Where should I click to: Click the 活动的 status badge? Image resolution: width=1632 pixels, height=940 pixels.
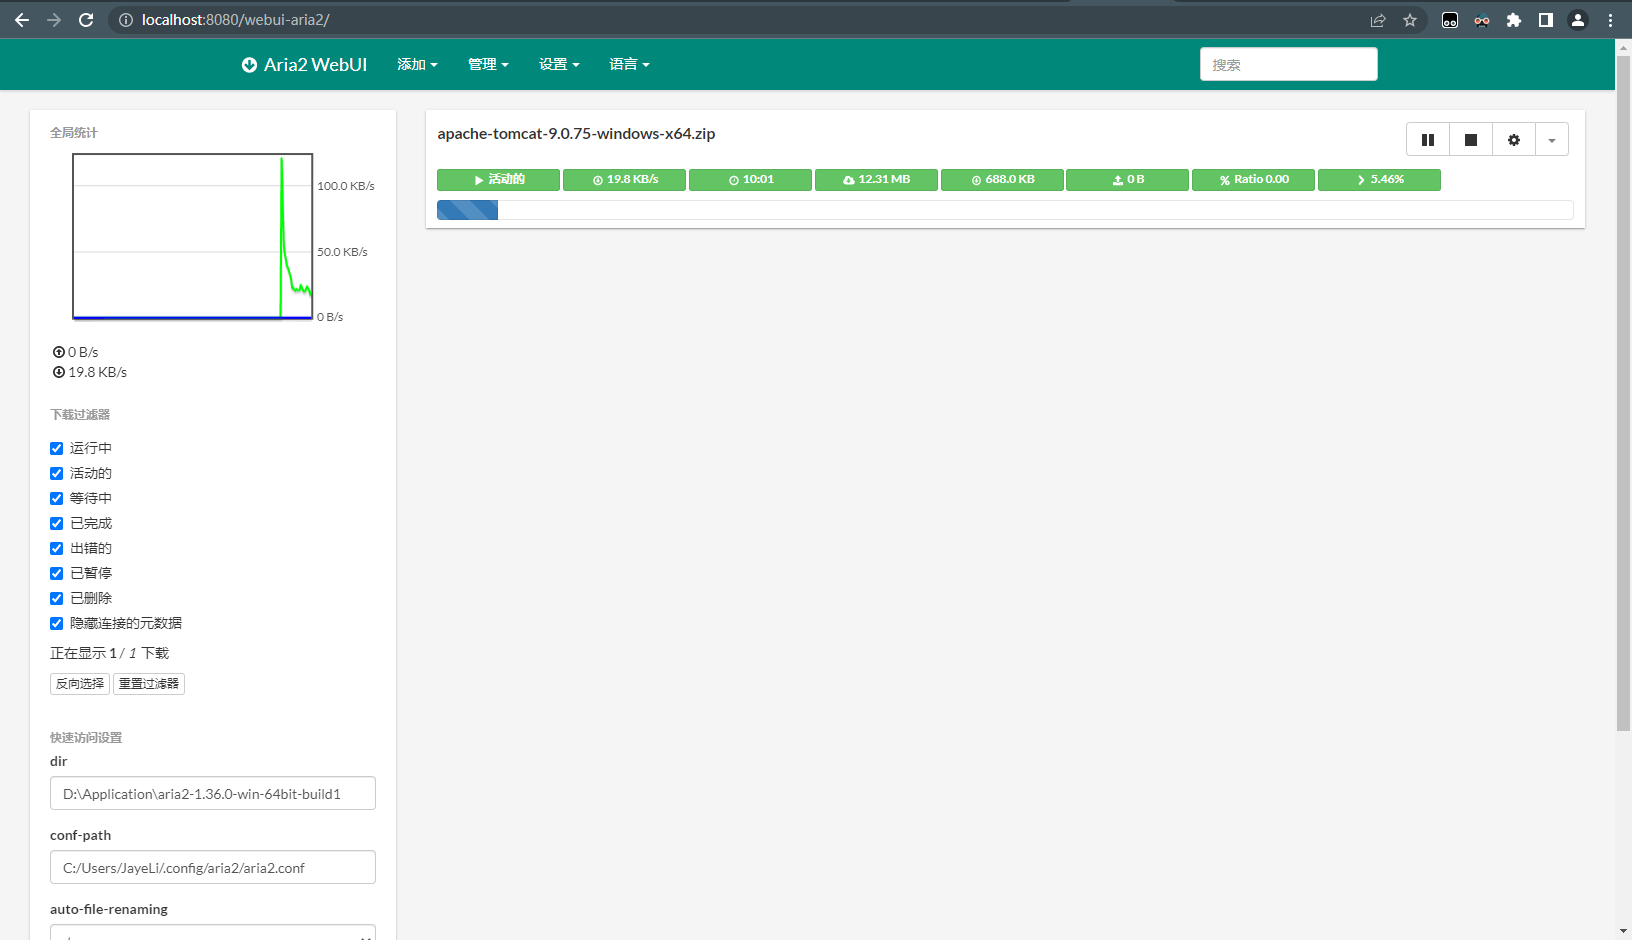pyautogui.click(x=498, y=180)
